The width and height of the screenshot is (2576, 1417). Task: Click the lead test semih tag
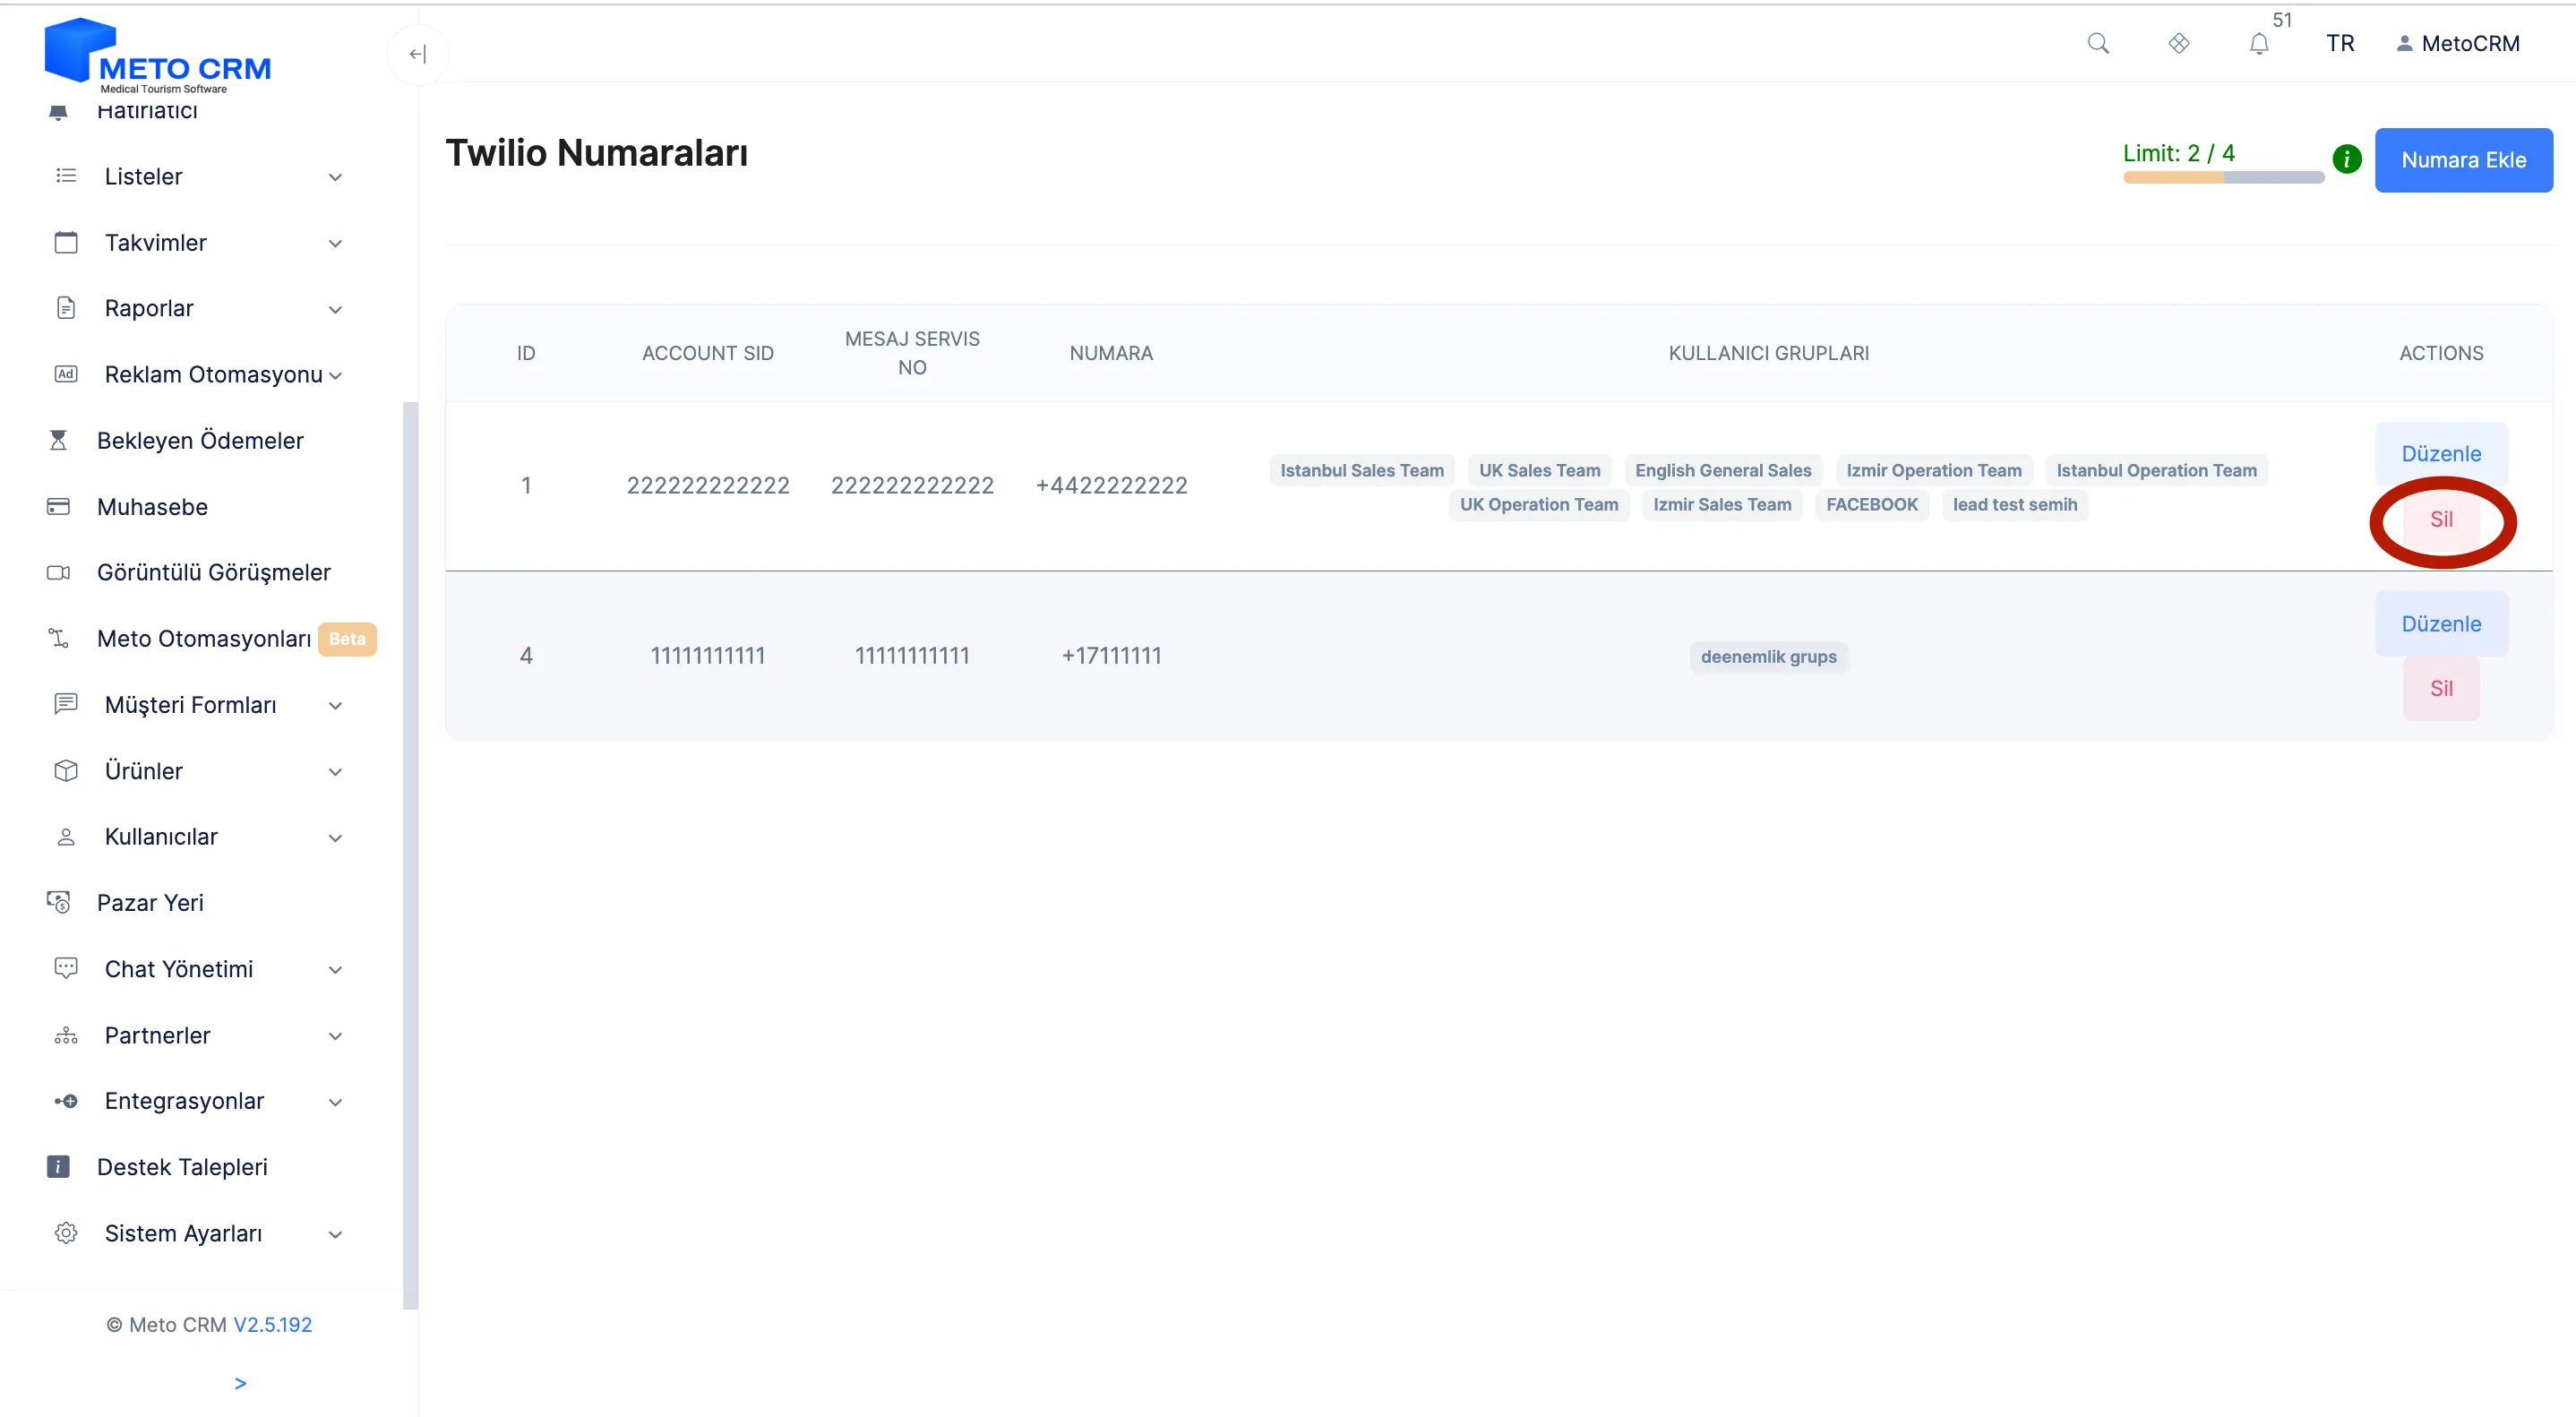(x=2014, y=504)
